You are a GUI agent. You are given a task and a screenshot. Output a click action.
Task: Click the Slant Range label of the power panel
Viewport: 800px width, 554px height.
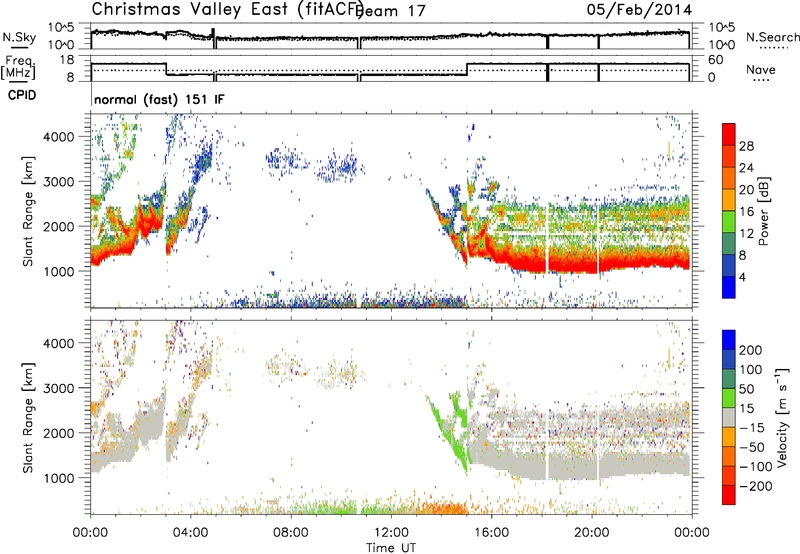pos(28,211)
